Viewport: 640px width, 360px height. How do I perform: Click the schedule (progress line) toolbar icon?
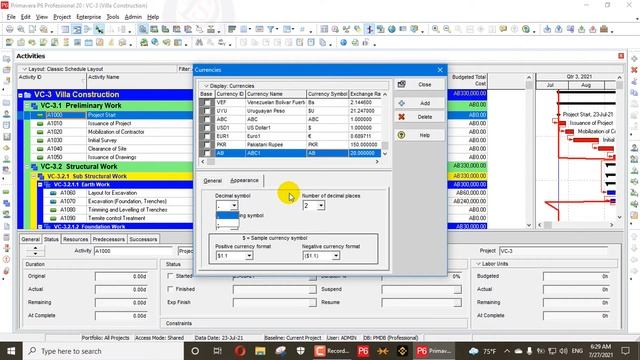click(369, 29)
